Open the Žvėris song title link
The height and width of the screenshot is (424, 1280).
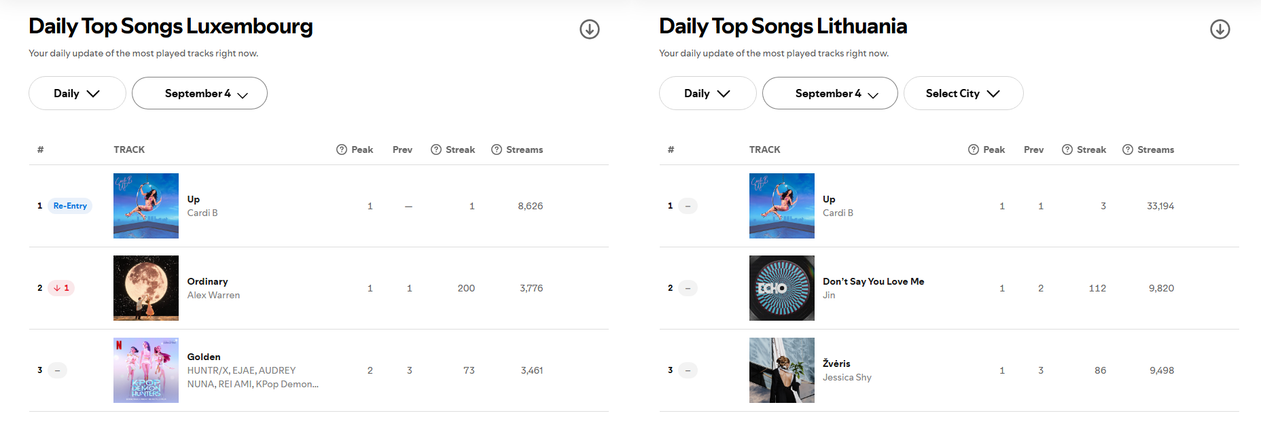[837, 363]
